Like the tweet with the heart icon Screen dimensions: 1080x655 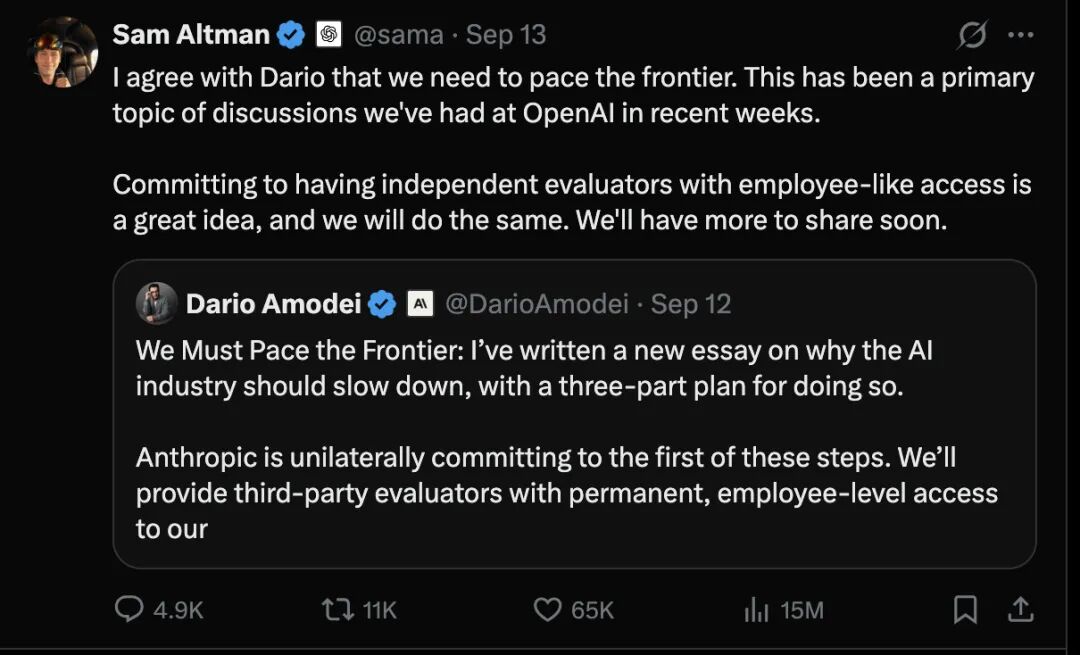point(548,610)
